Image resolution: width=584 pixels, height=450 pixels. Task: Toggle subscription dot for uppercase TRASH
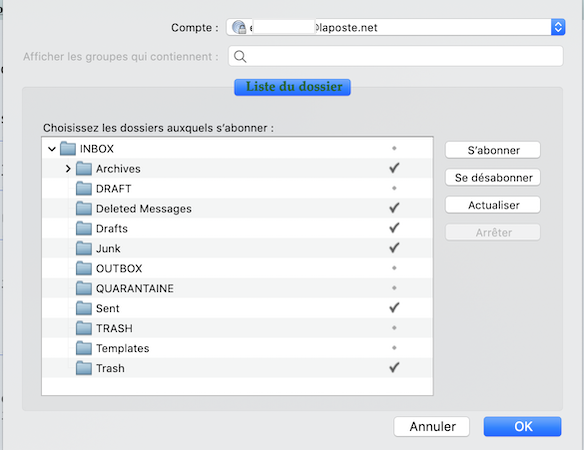(x=394, y=328)
